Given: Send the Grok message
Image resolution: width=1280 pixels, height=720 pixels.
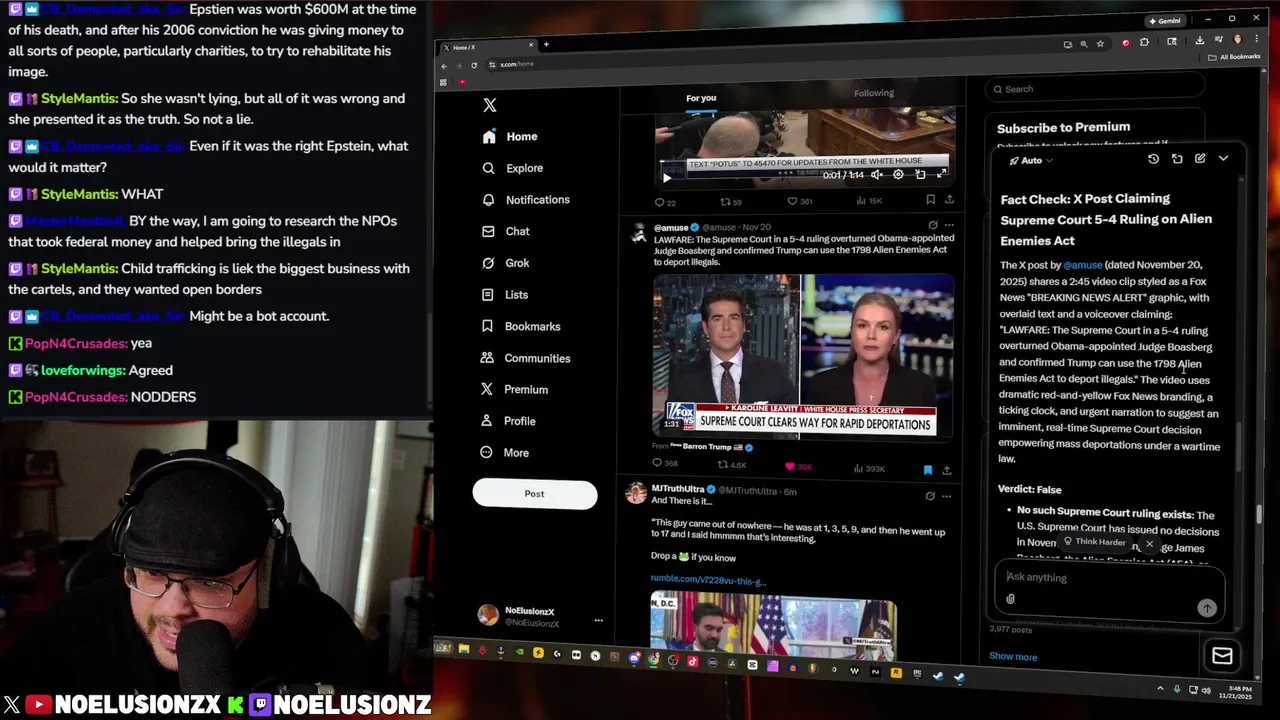Looking at the screenshot, I should [x=1207, y=608].
